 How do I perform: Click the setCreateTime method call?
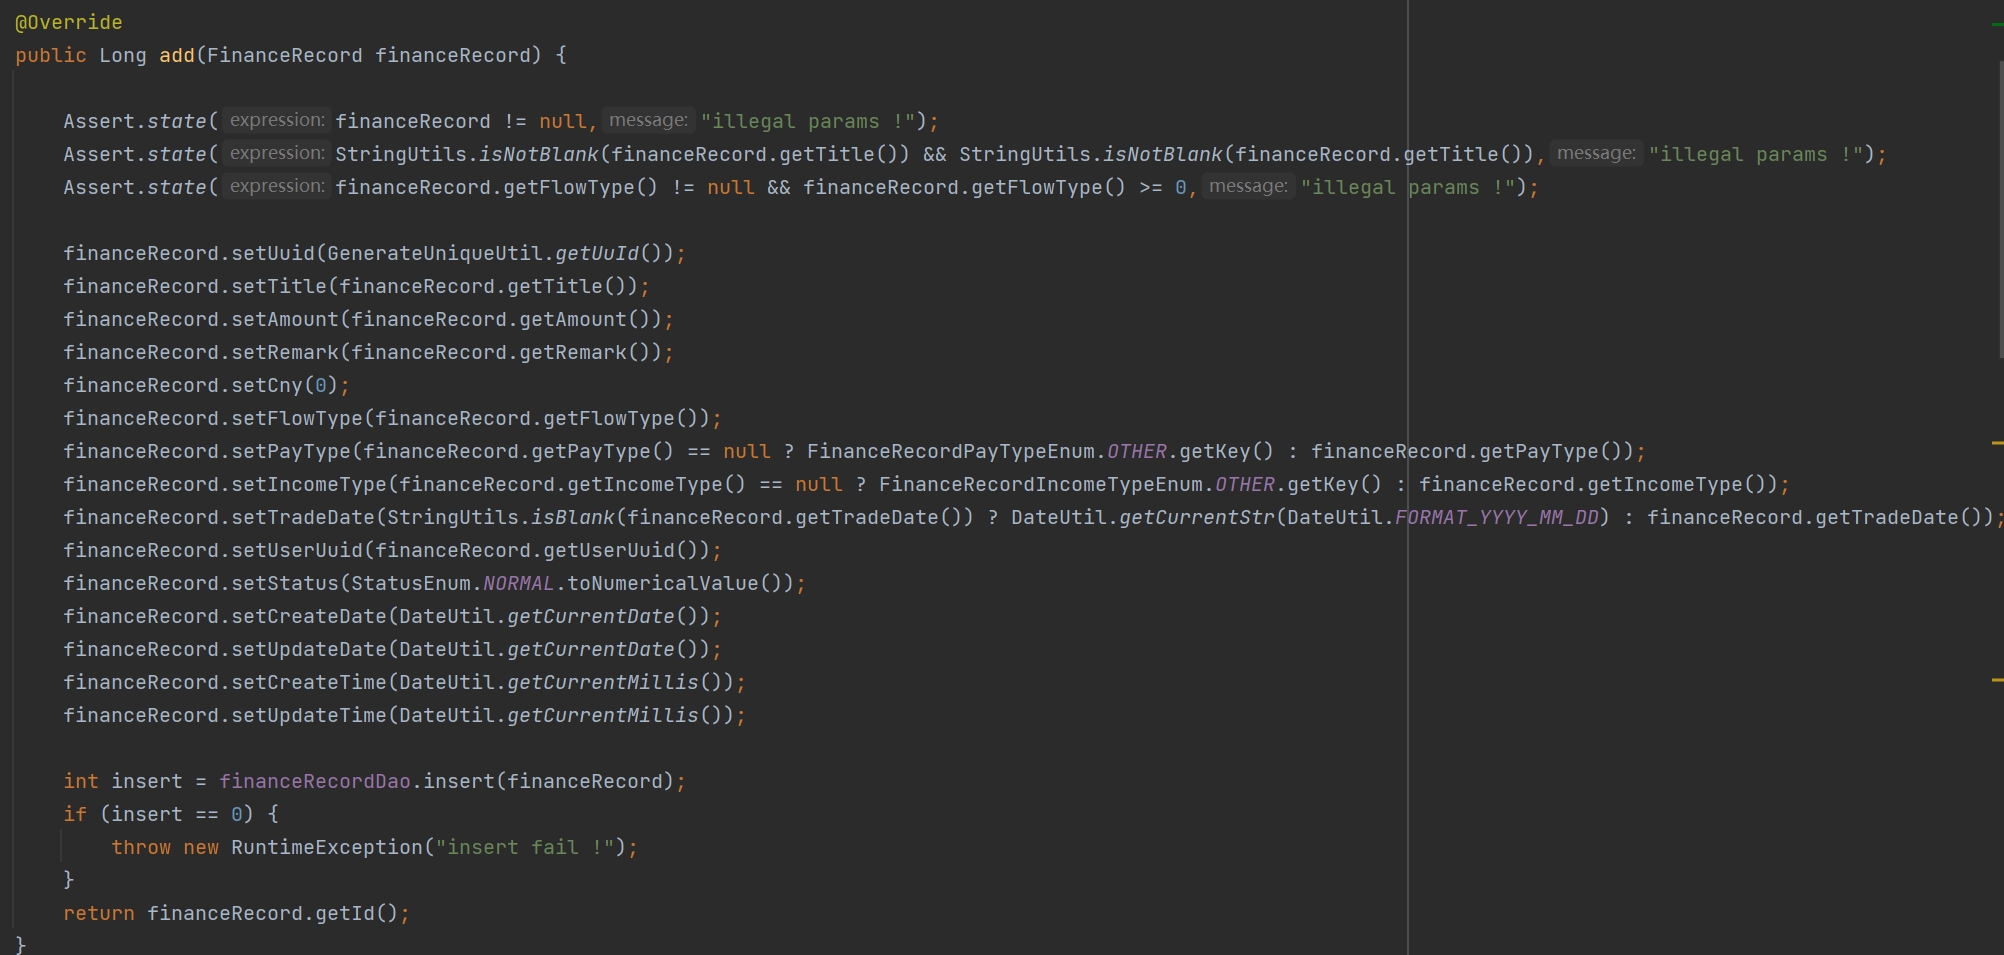309,682
